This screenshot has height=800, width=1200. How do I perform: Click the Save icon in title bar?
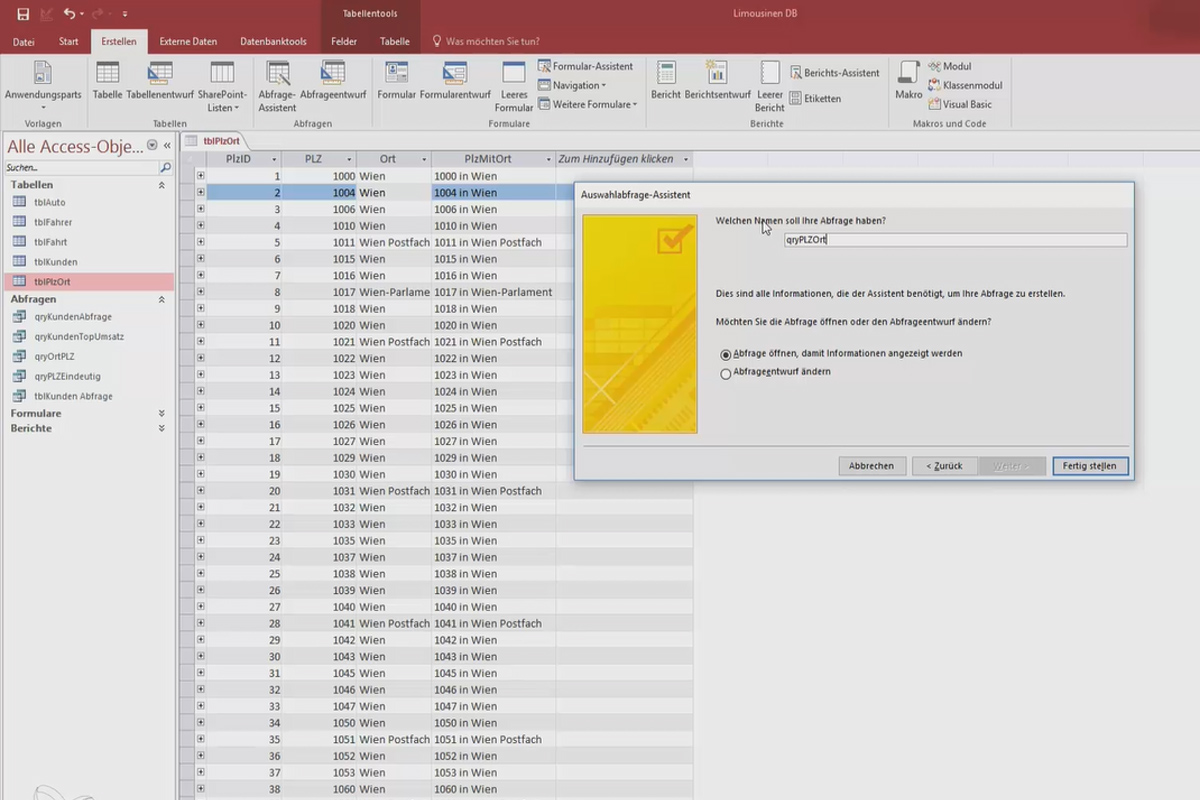coord(23,14)
